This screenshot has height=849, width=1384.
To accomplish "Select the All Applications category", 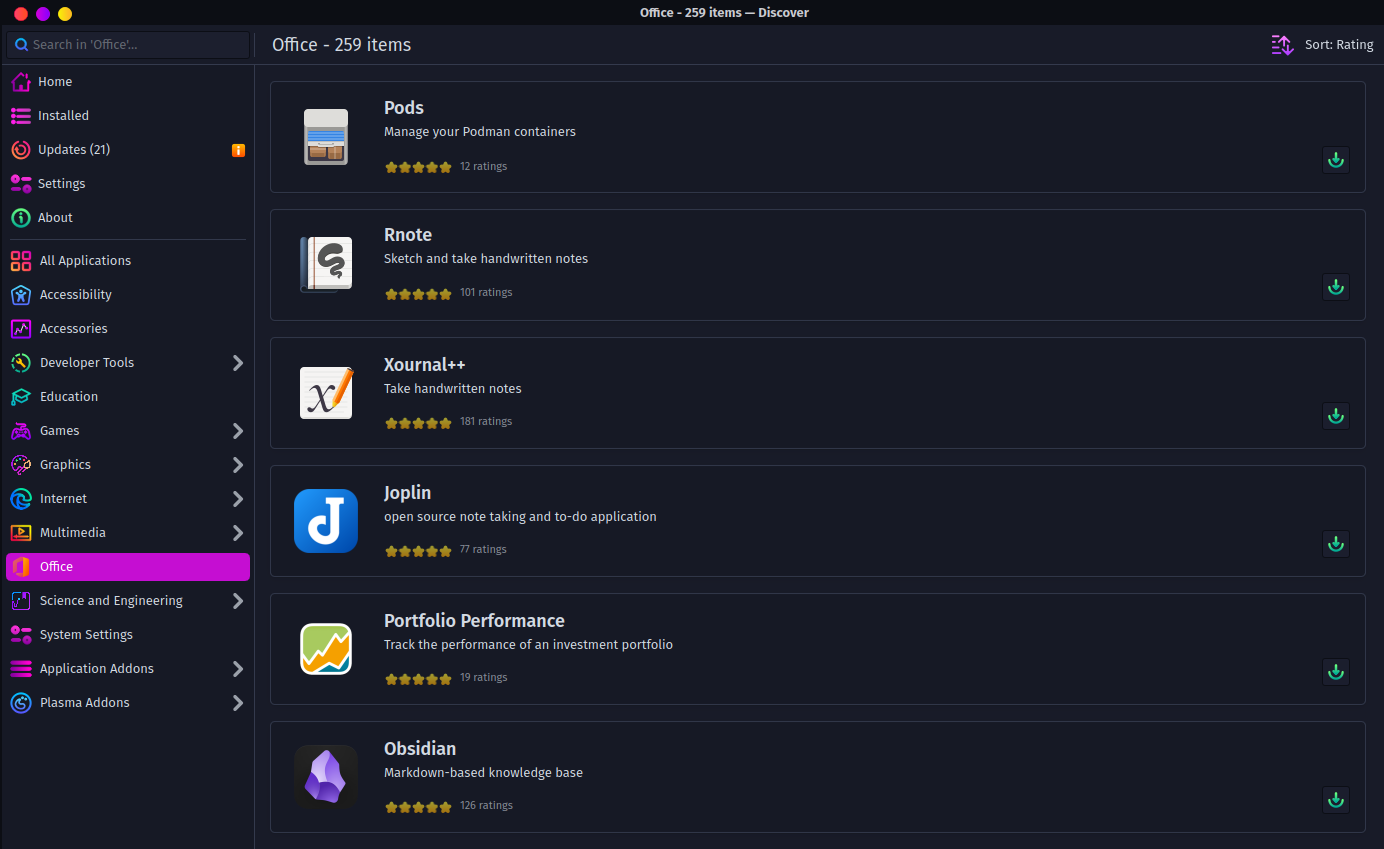I will pos(128,261).
